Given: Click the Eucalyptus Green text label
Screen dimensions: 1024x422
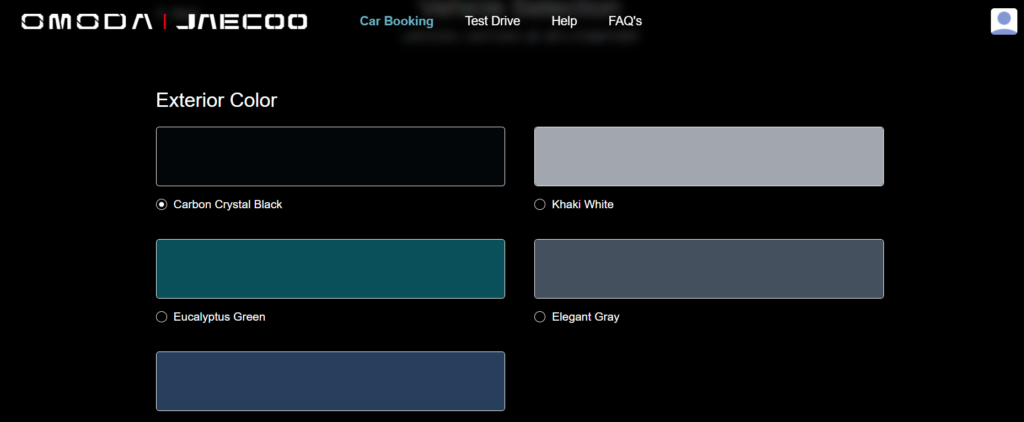Looking at the screenshot, I should (x=219, y=317).
